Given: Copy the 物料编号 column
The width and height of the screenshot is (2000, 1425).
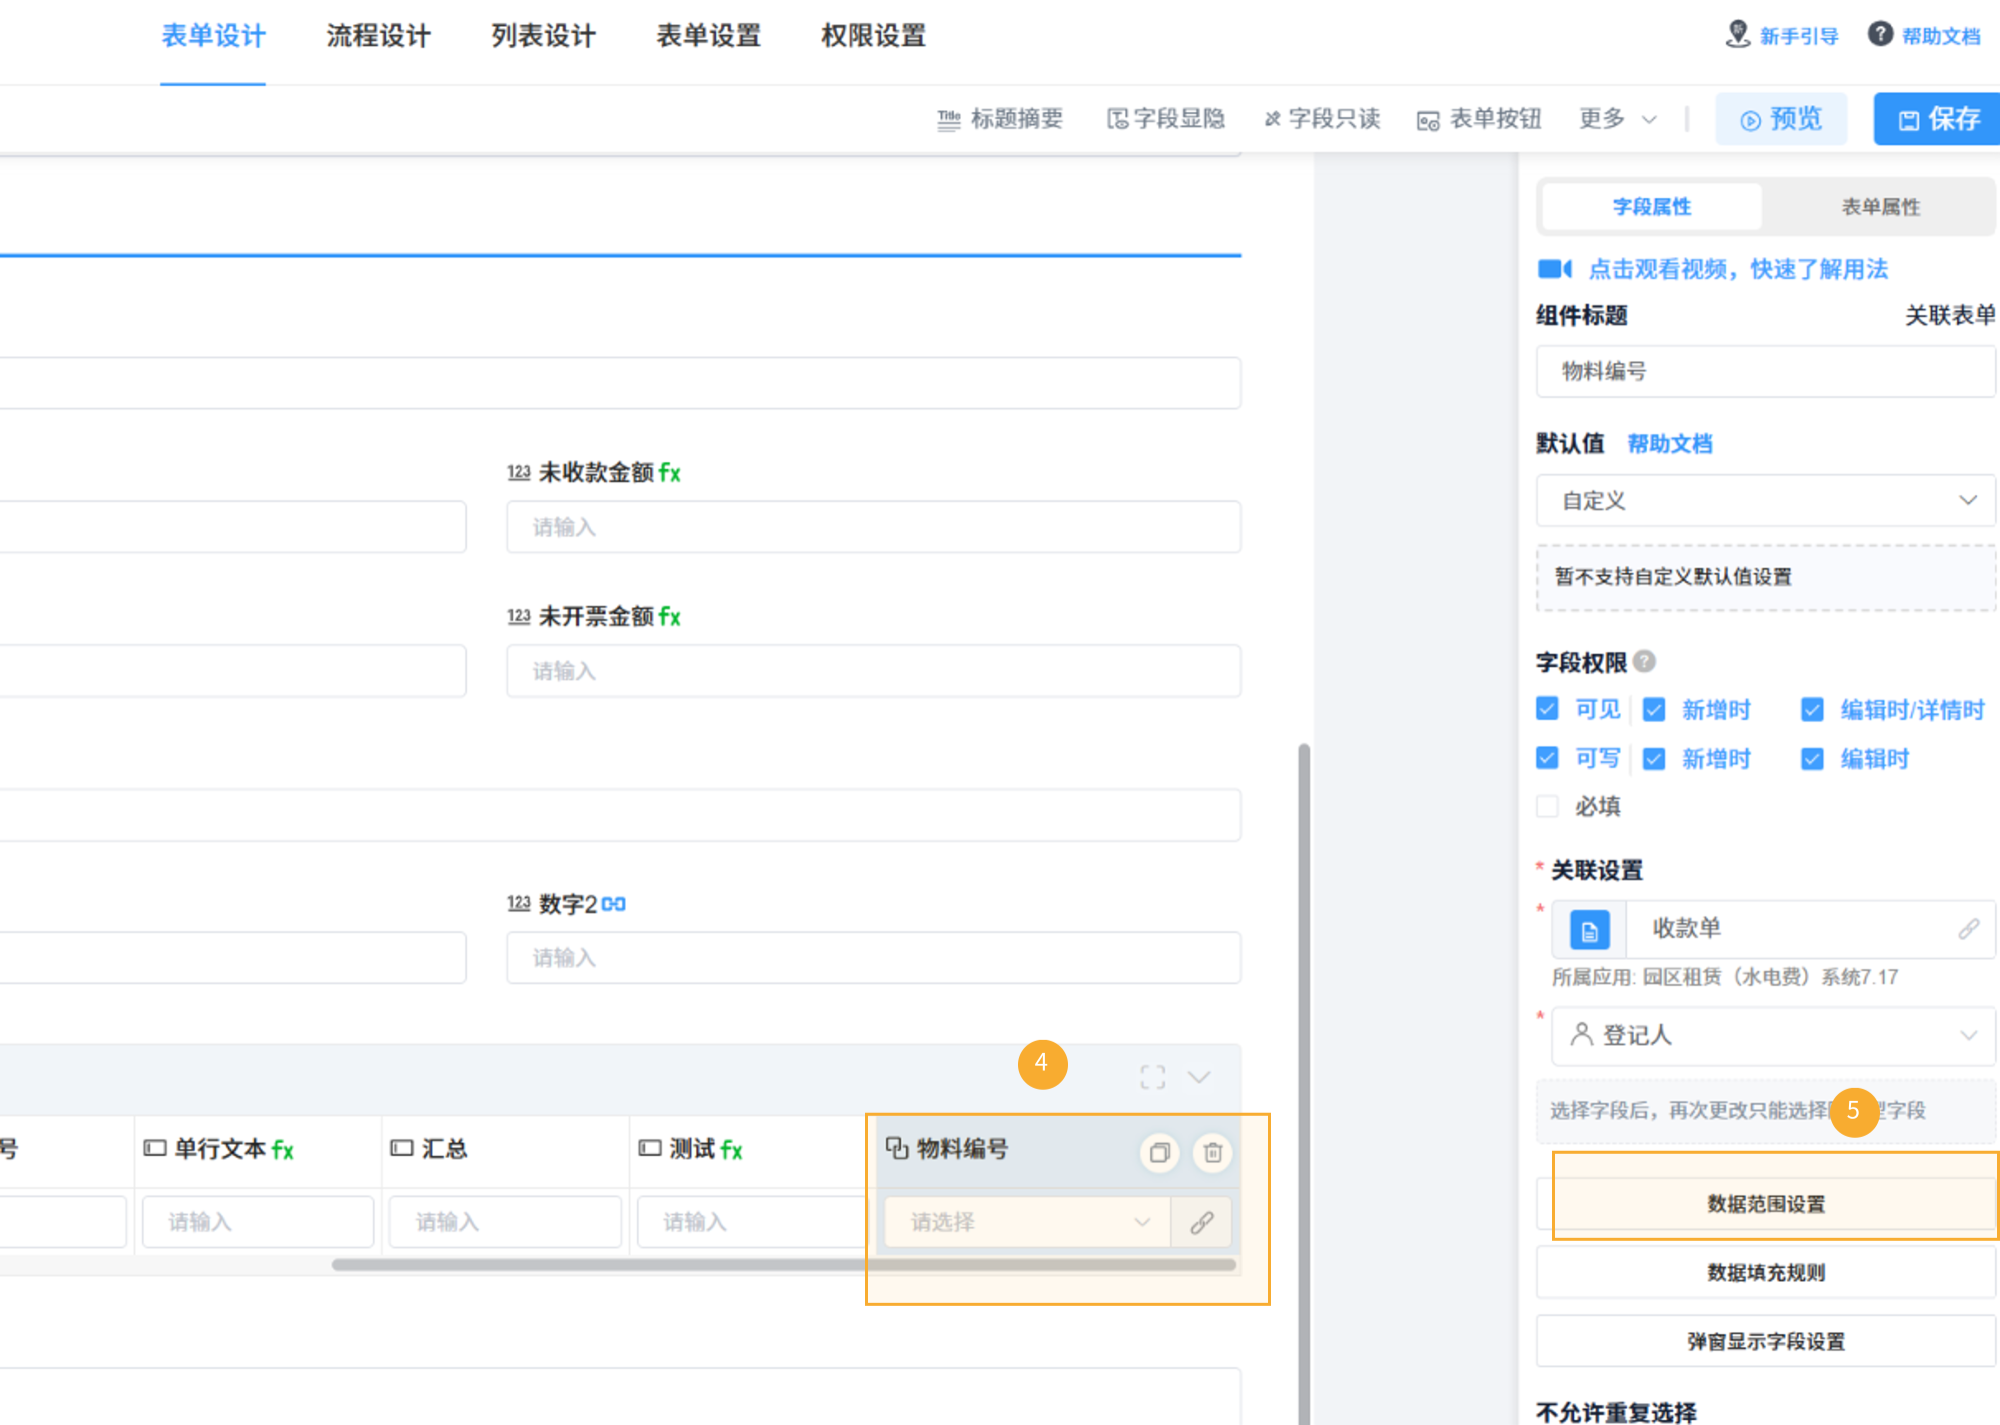Looking at the screenshot, I should coord(1160,1153).
